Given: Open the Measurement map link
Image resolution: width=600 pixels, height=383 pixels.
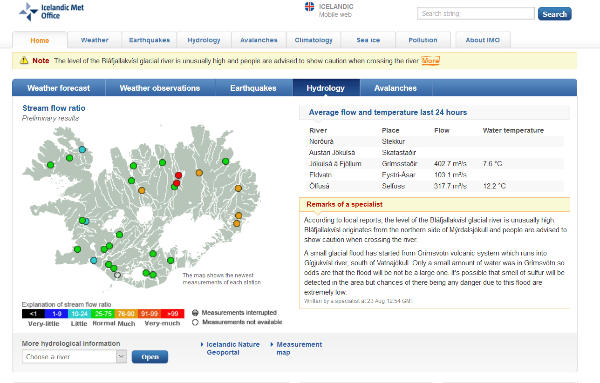Looking at the screenshot, I should (299, 348).
